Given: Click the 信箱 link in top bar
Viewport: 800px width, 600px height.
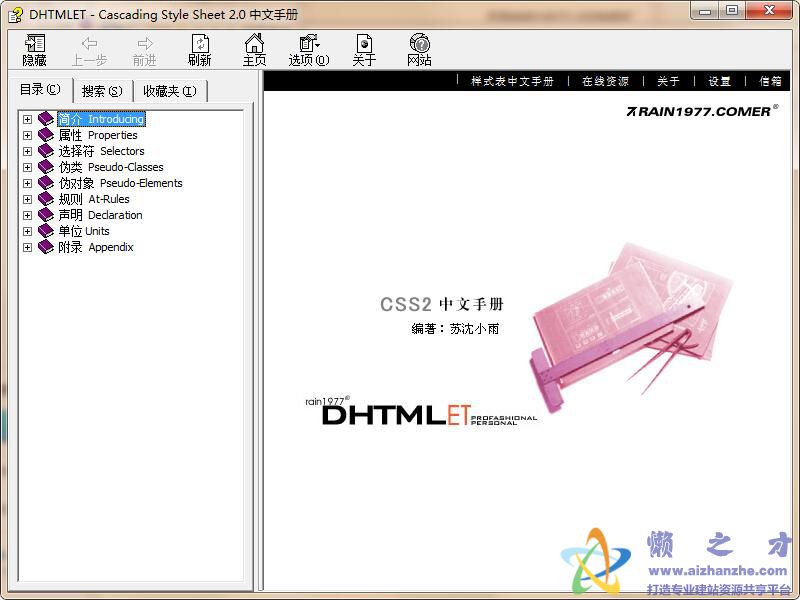Looking at the screenshot, I should coord(770,82).
